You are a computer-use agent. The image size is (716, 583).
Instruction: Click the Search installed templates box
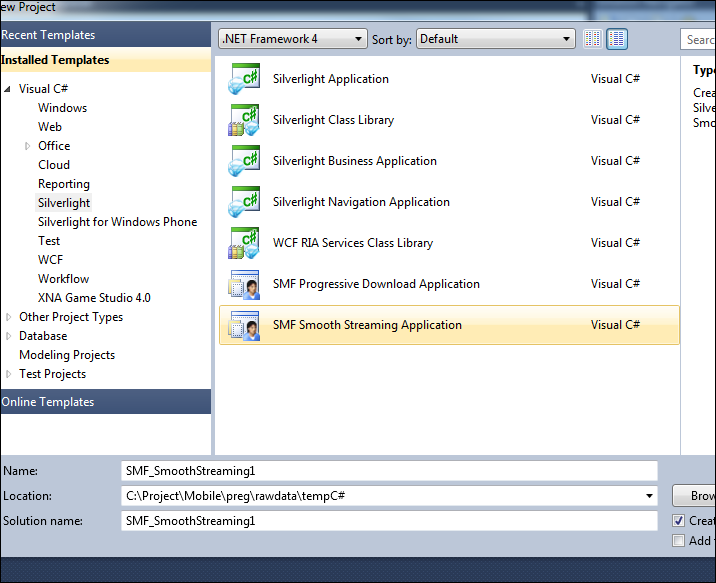(698, 40)
